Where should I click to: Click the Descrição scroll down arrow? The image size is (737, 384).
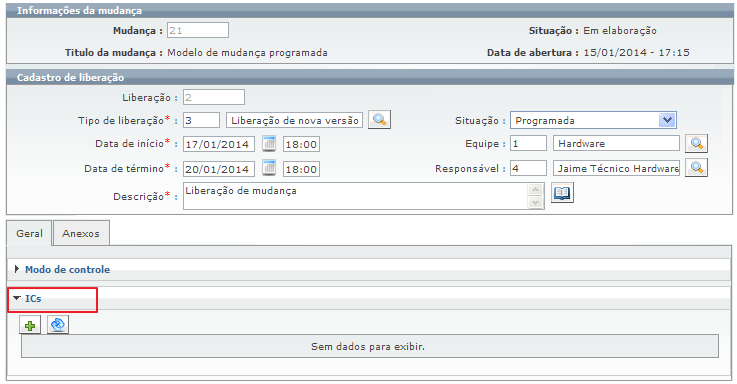point(536,203)
